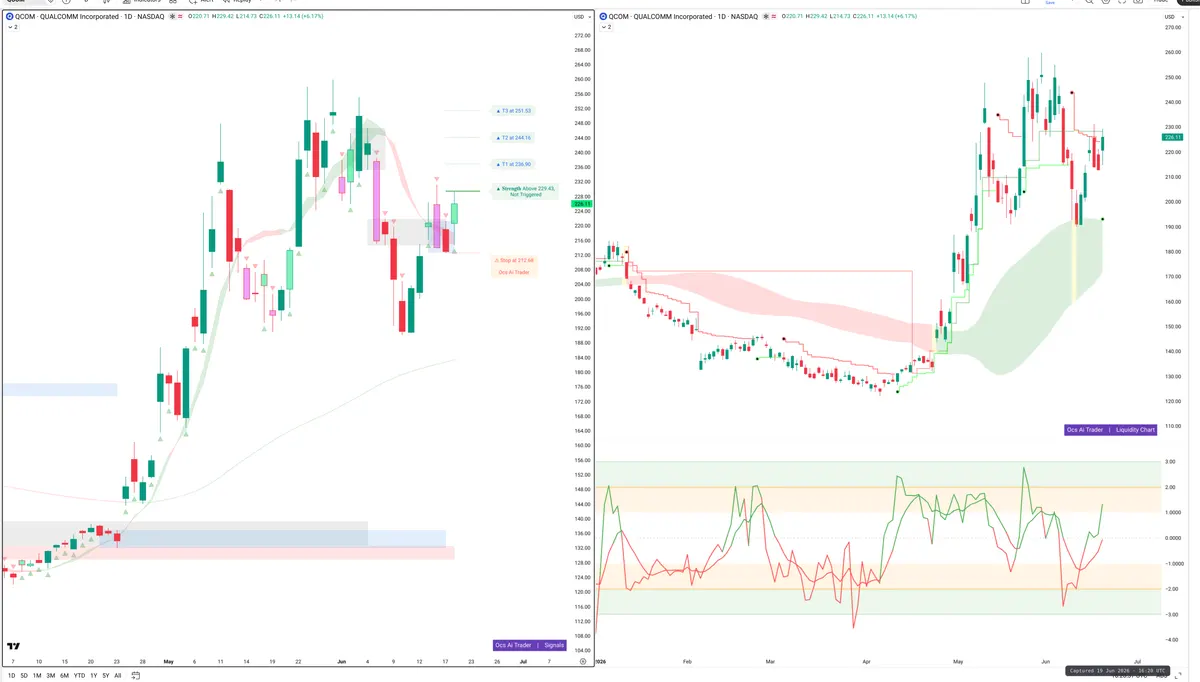Screen dimensions: 1200x682
Task: Click market status icon in left chart legend
Action: tap(172, 17)
